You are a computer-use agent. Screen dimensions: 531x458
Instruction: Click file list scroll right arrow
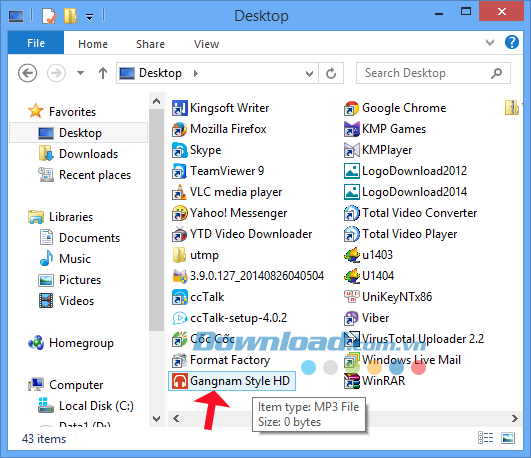pyautogui.click(x=515, y=419)
